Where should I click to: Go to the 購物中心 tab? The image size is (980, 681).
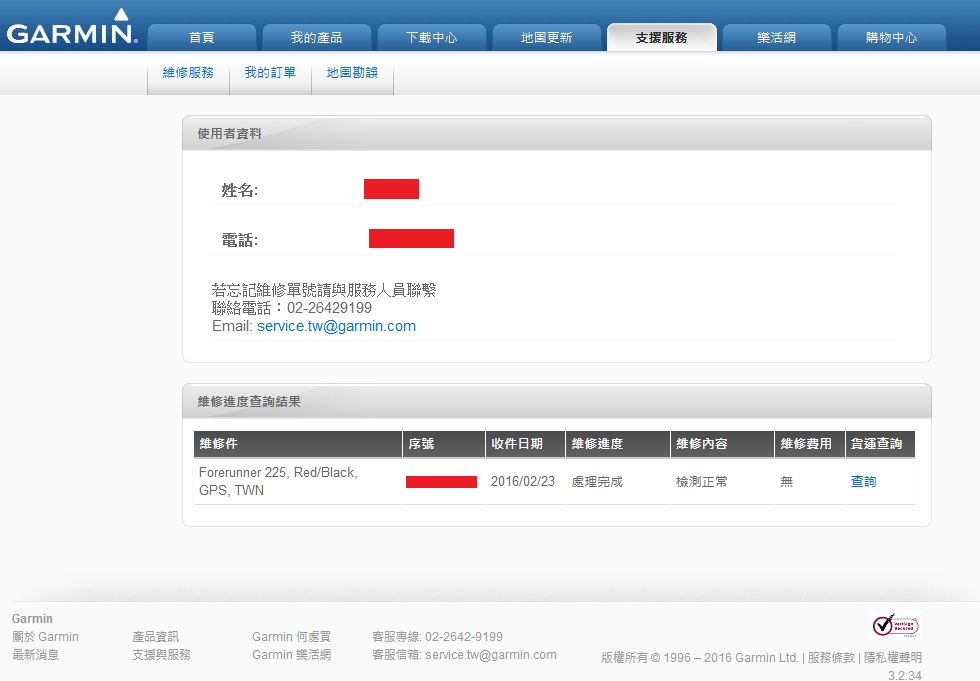tap(891, 37)
